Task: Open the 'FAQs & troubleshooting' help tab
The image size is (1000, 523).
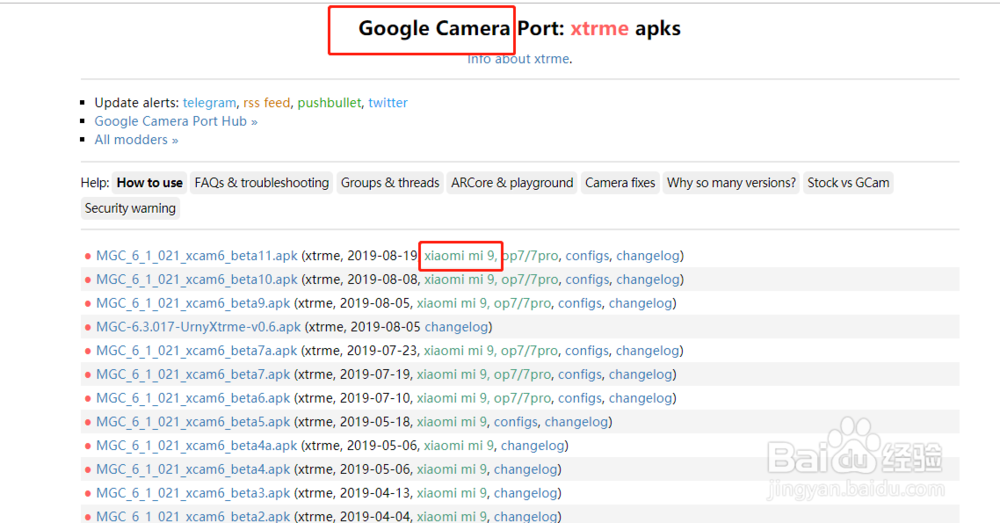Action: click(x=261, y=183)
